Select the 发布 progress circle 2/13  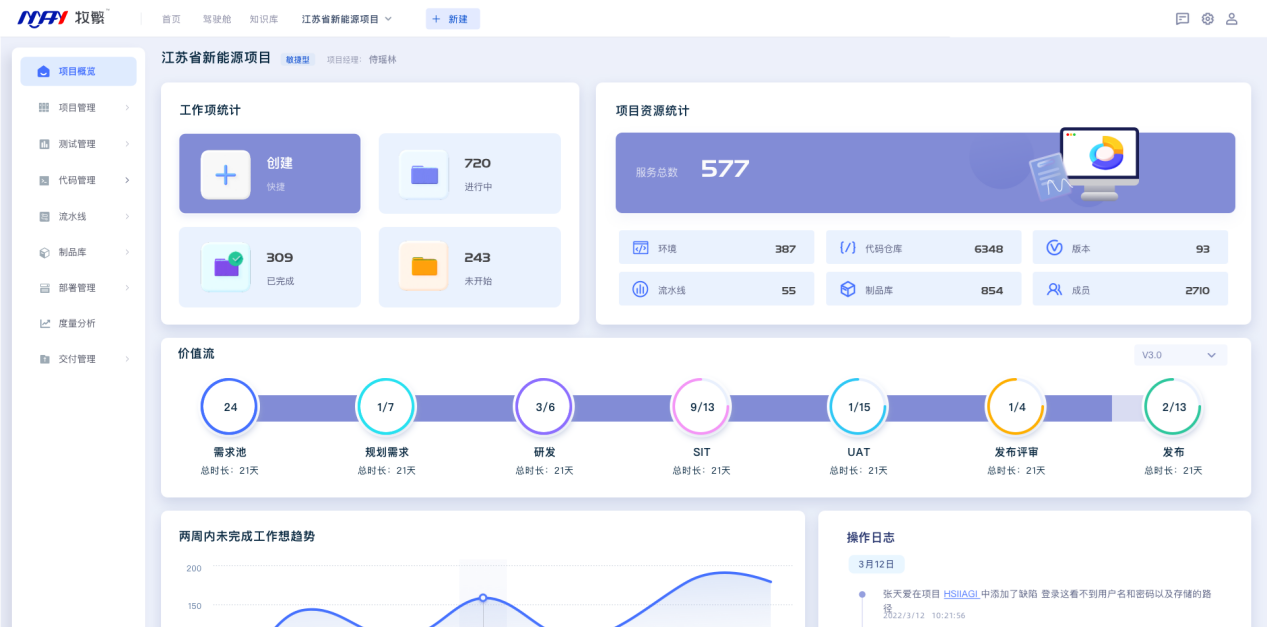(1173, 407)
